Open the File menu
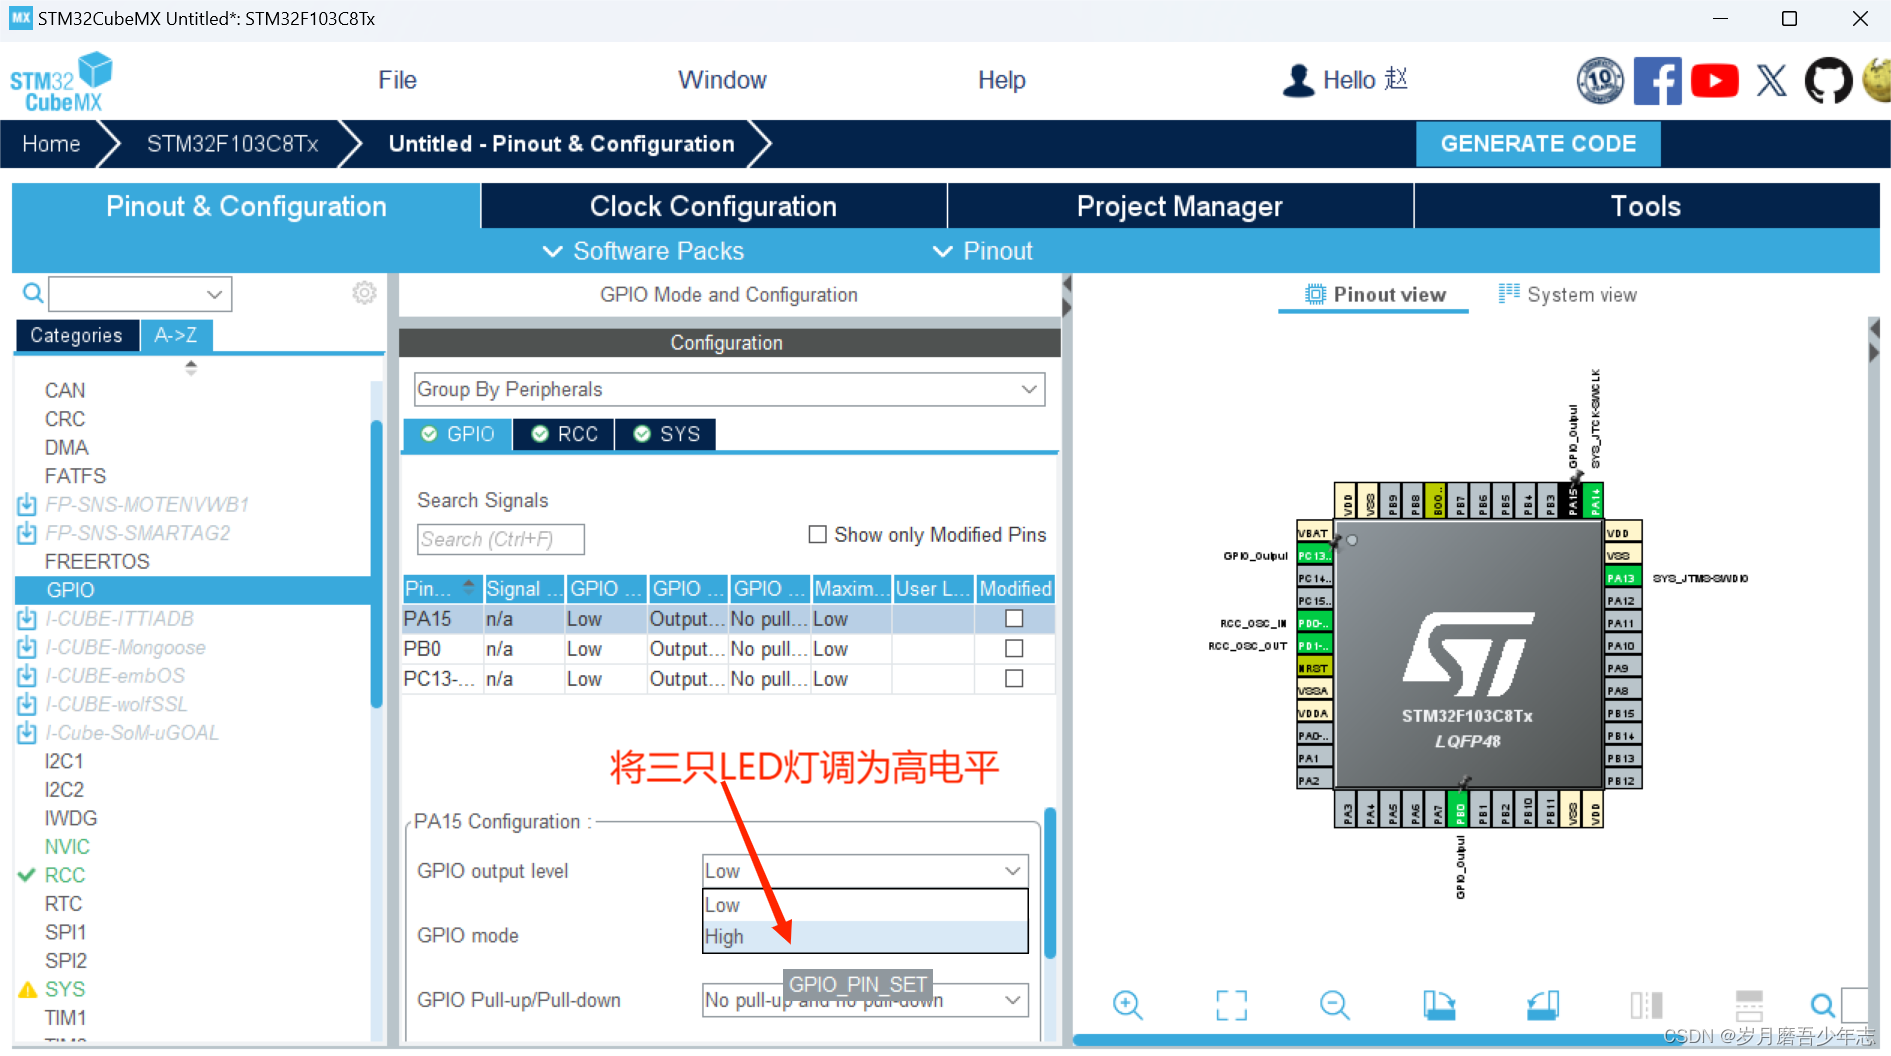This screenshot has height=1056, width=1891. pyautogui.click(x=397, y=80)
